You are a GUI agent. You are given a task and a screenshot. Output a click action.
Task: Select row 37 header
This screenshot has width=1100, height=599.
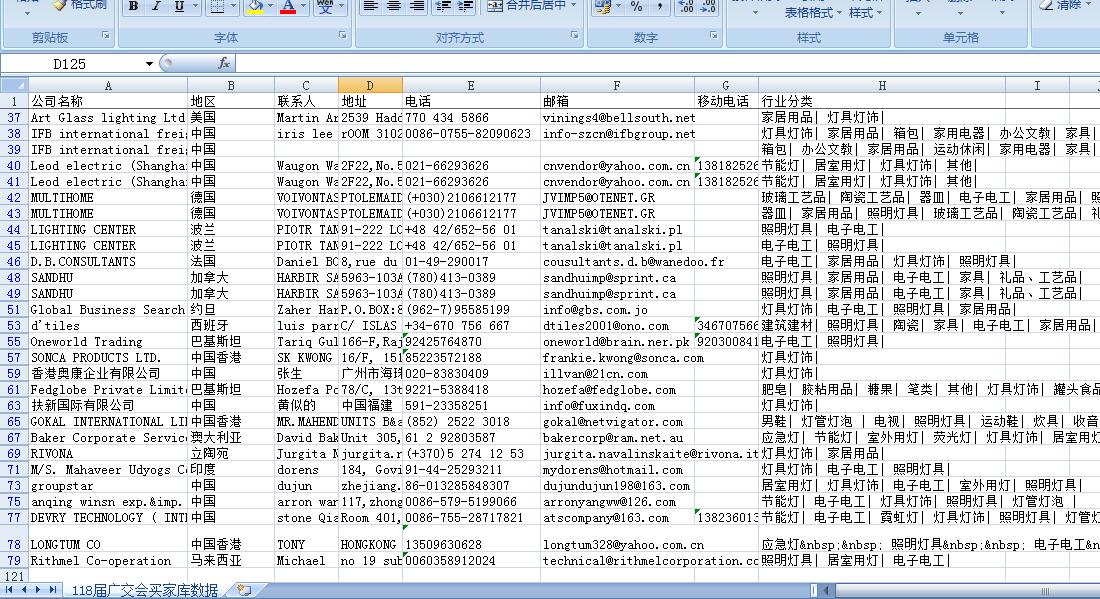[x=13, y=117]
